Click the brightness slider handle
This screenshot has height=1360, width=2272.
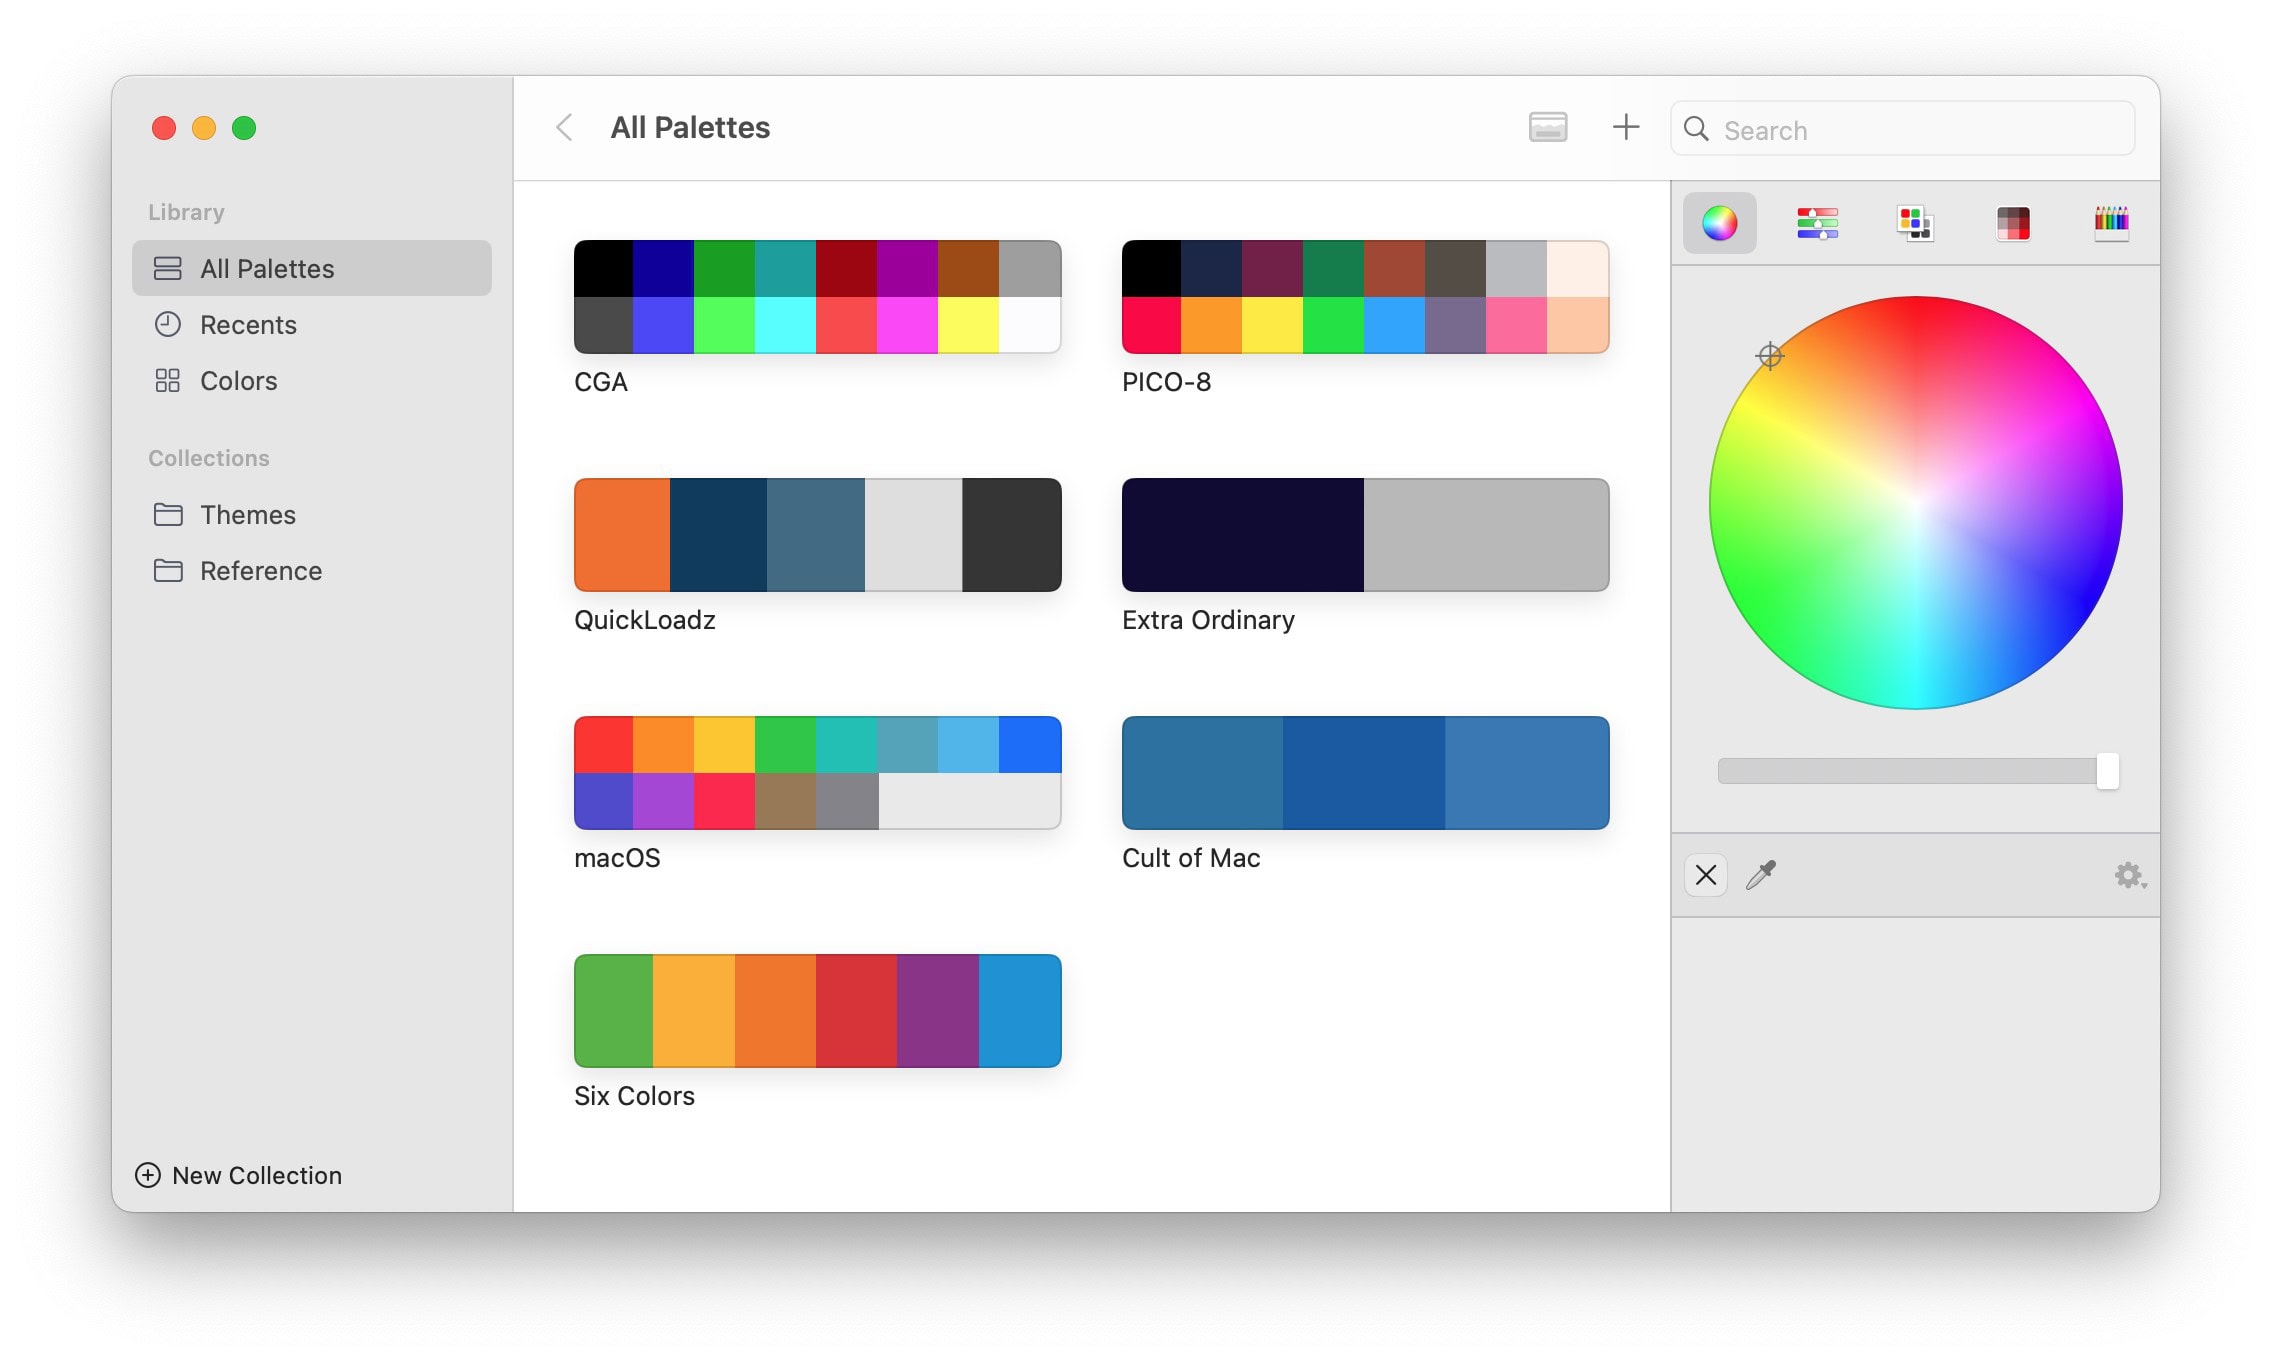tap(2107, 771)
